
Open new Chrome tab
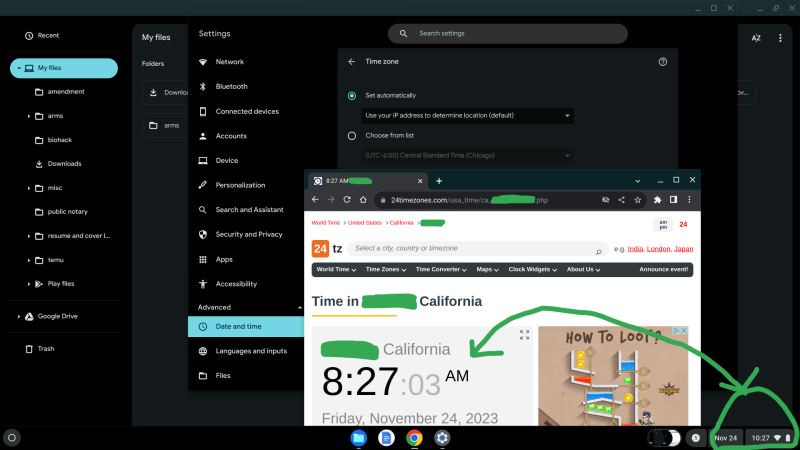tap(439, 181)
